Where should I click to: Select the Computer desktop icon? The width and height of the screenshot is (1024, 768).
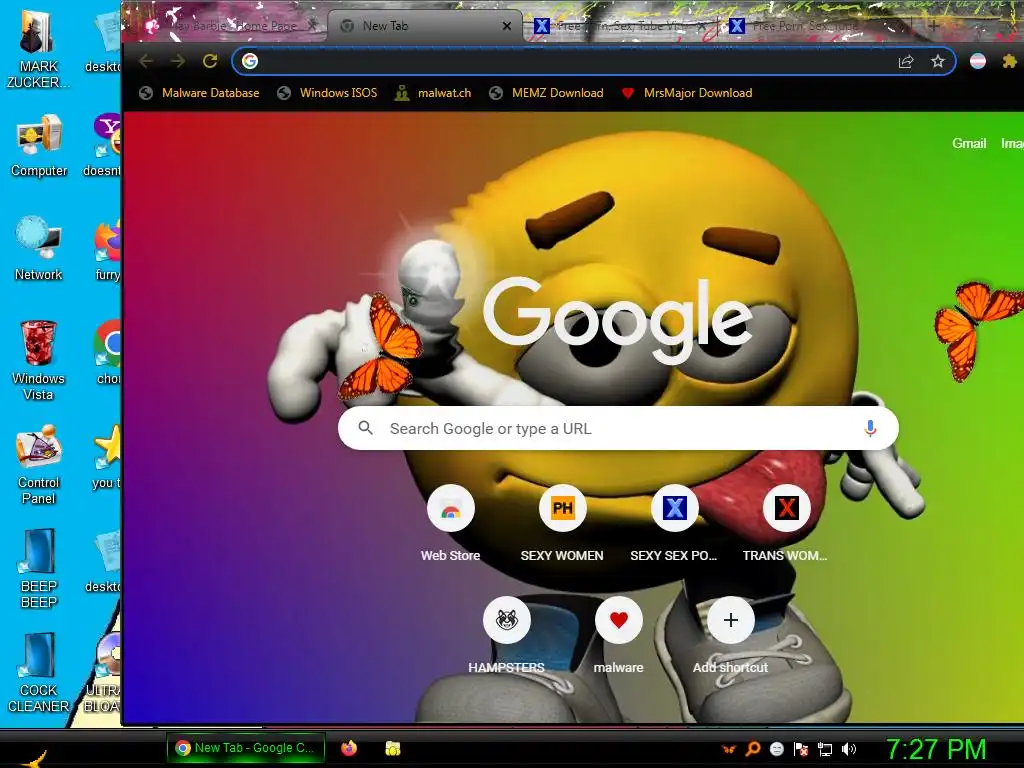point(39,146)
